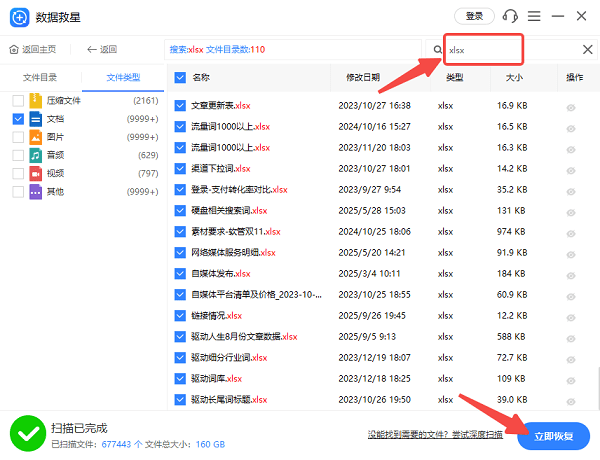Toggle the 压缩文件 category checkbox
Screen dimensions: 600x460
[19, 100]
